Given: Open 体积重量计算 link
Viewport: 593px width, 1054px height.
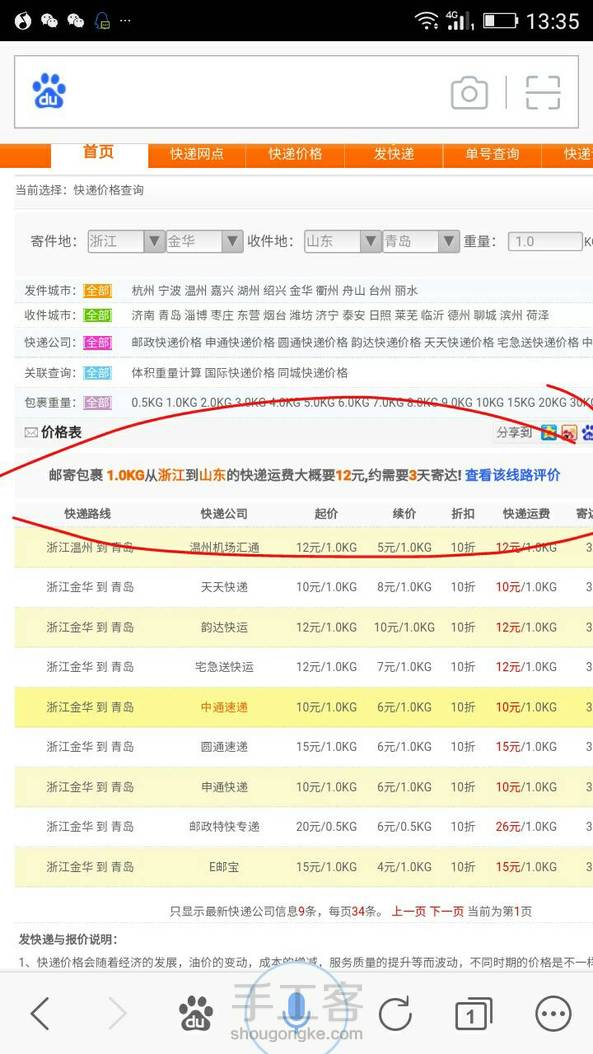Looking at the screenshot, I should pos(167,373).
